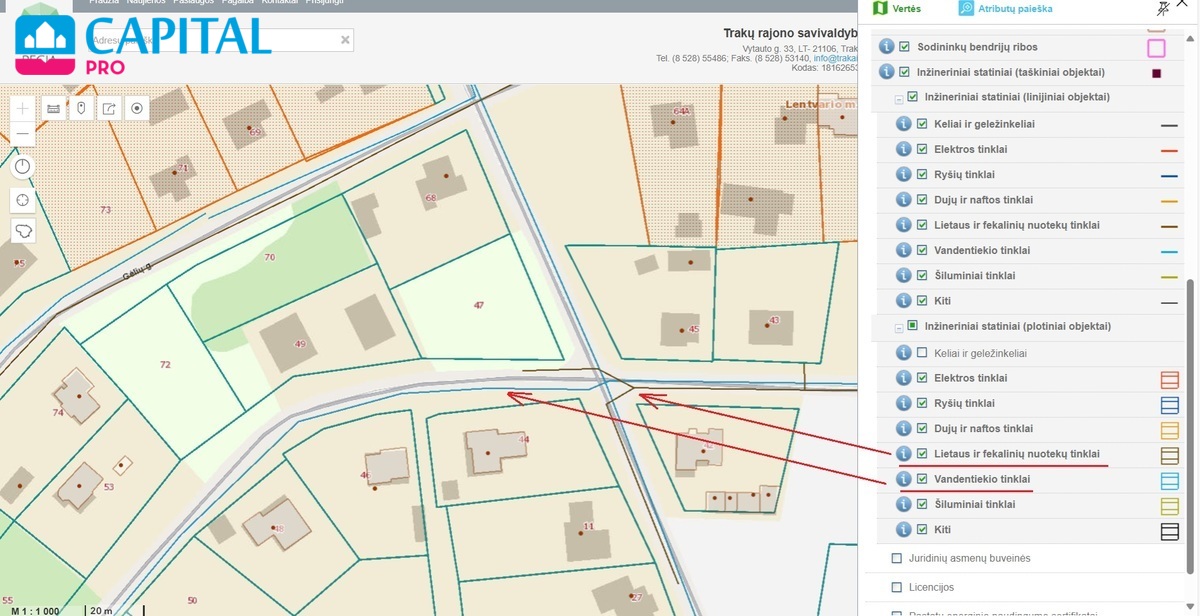Open Pagalba in top menu

pos(238,3)
